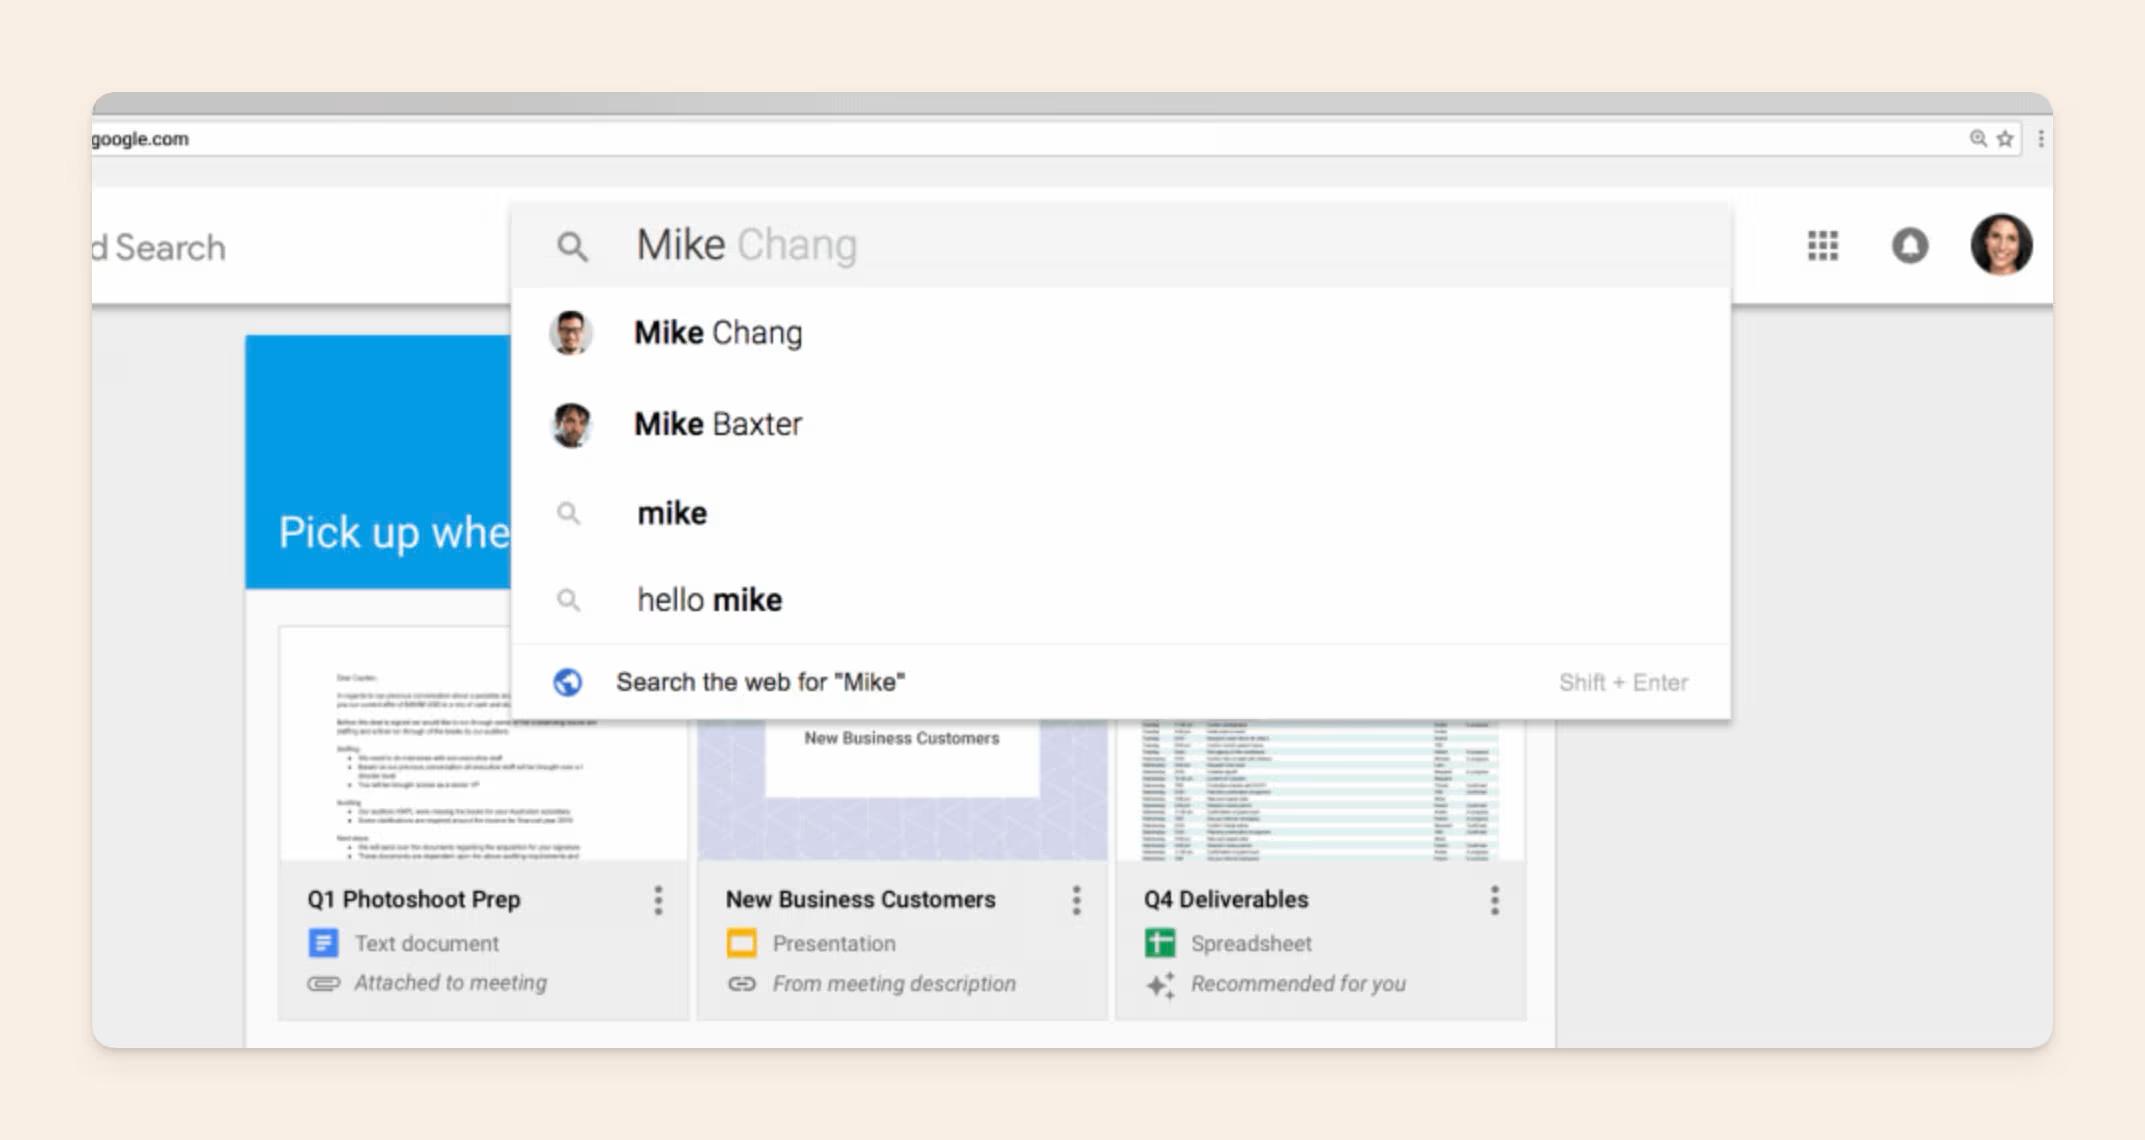Open more options for Q1 Photoshoot Prep
This screenshot has width=2145, height=1140.
pyautogui.click(x=658, y=900)
